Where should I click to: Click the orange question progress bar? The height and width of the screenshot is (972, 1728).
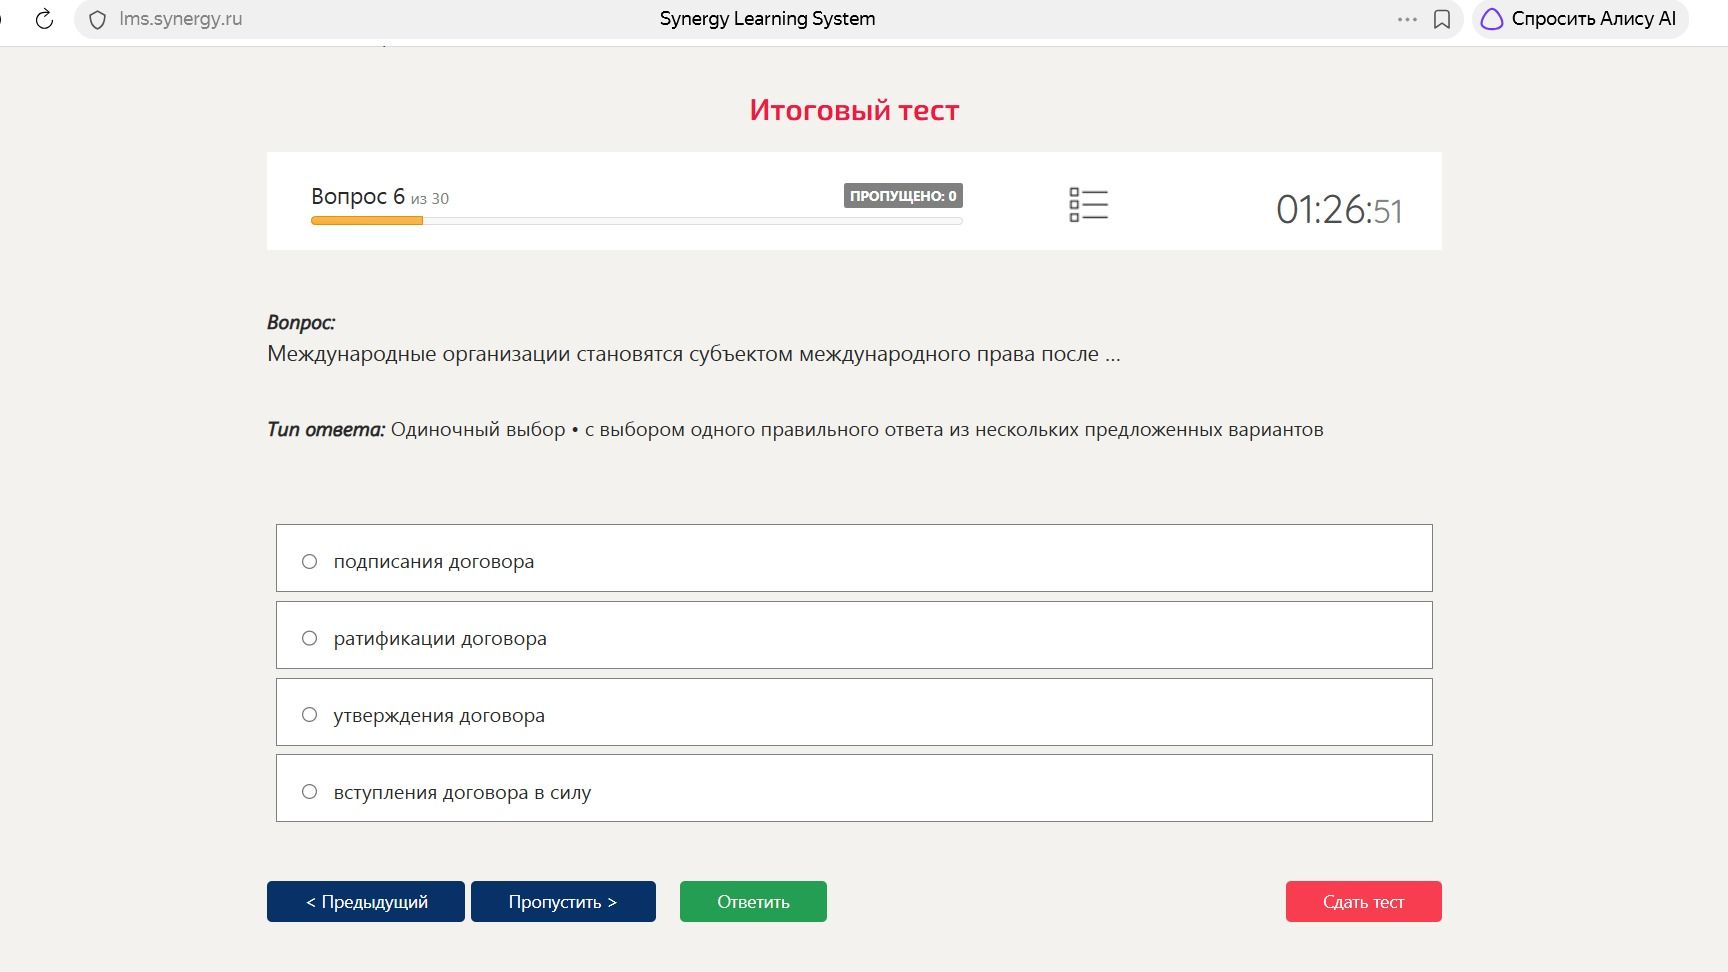point(367,221)
